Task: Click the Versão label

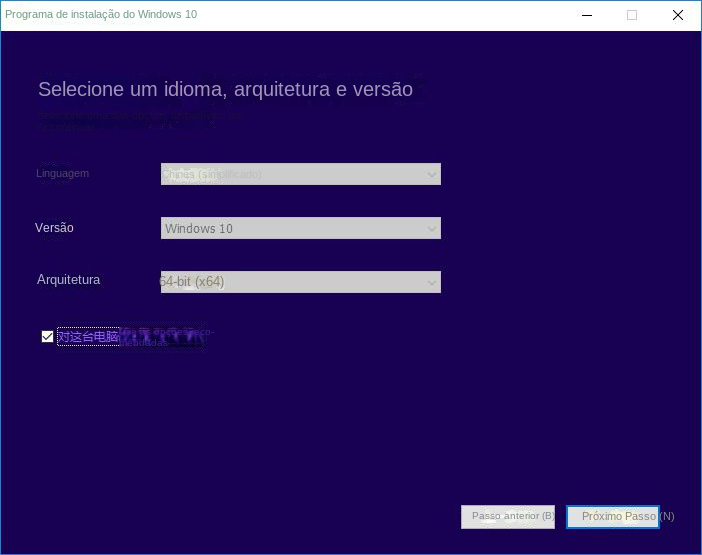Action: tap(54, 228)
